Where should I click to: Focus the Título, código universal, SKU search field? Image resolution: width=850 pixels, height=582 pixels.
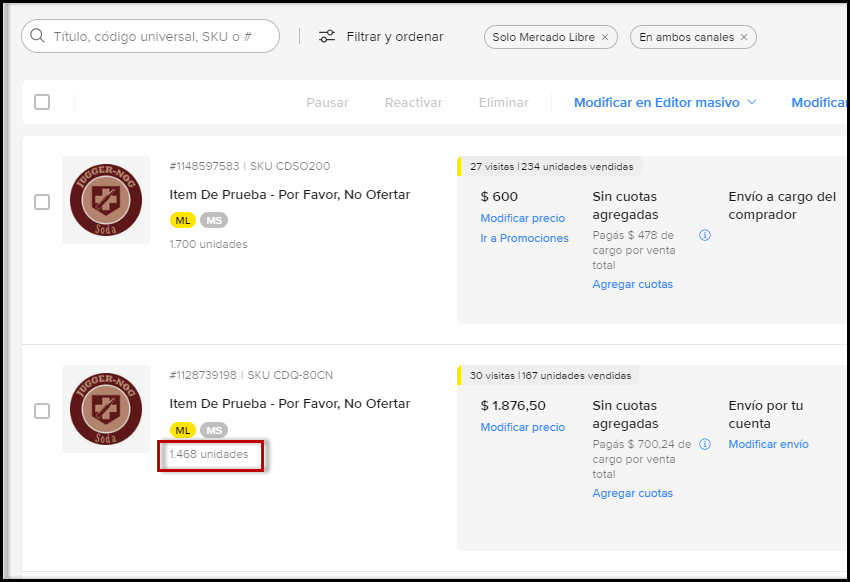coord(151,36)
